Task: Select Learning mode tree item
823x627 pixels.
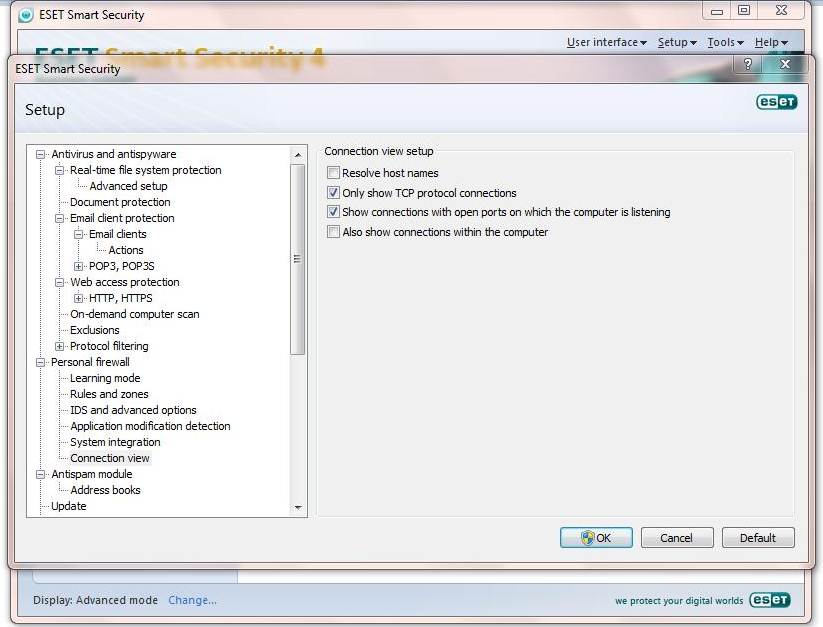Action: 105,378
